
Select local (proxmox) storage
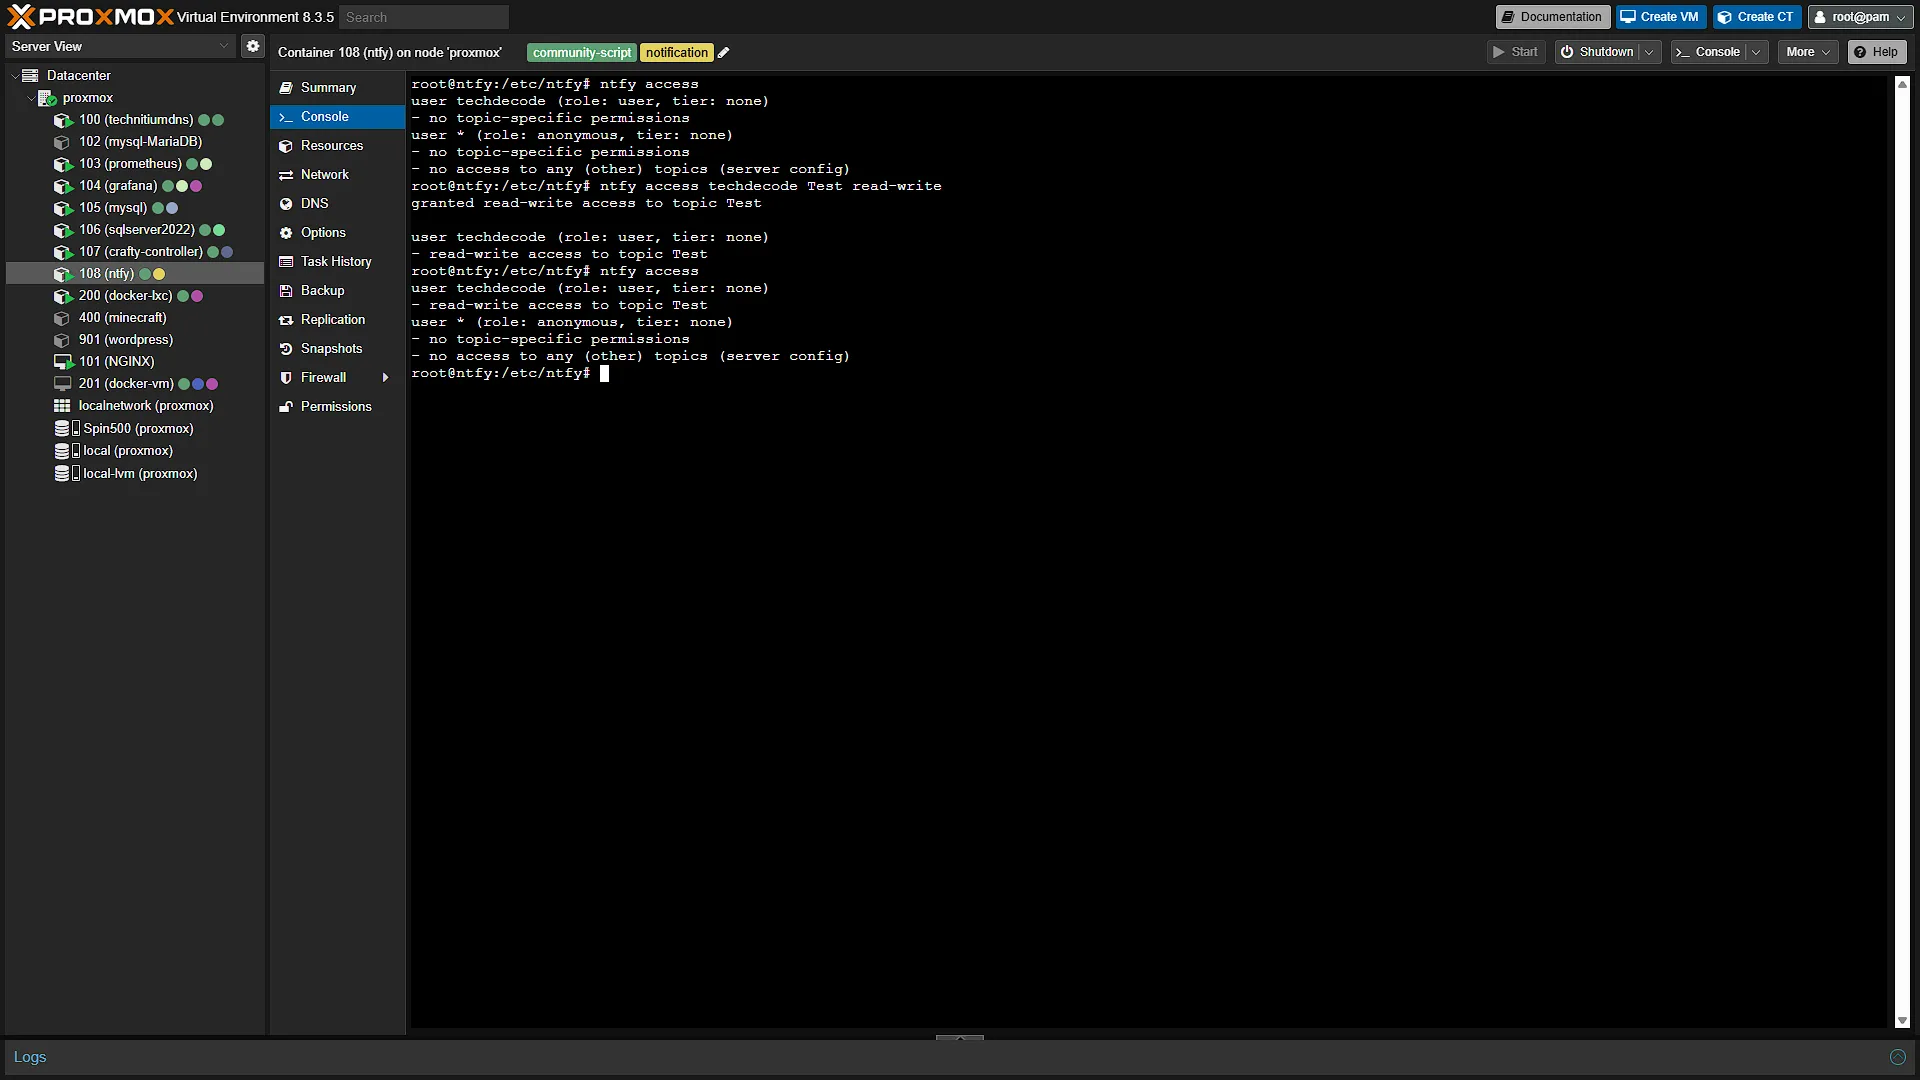pos(135,451)
